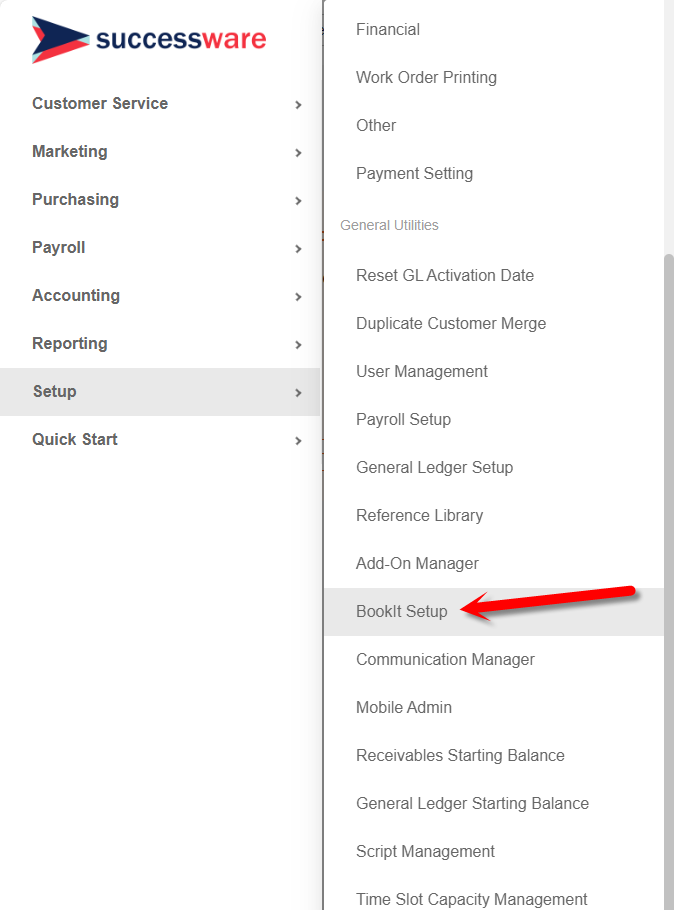Open the Financial settings entry

tap(387, 29)
